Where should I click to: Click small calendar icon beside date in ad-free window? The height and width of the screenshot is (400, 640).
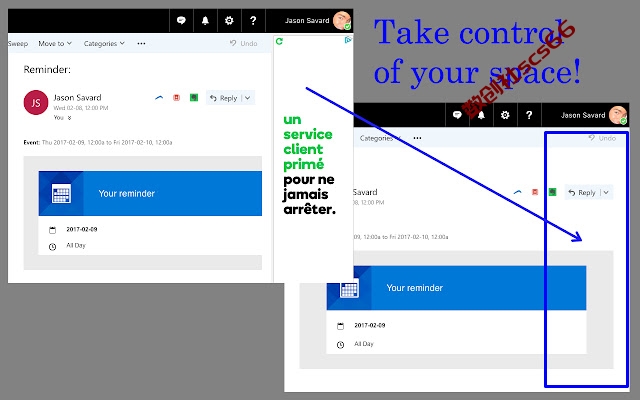(x=340, y=326)
